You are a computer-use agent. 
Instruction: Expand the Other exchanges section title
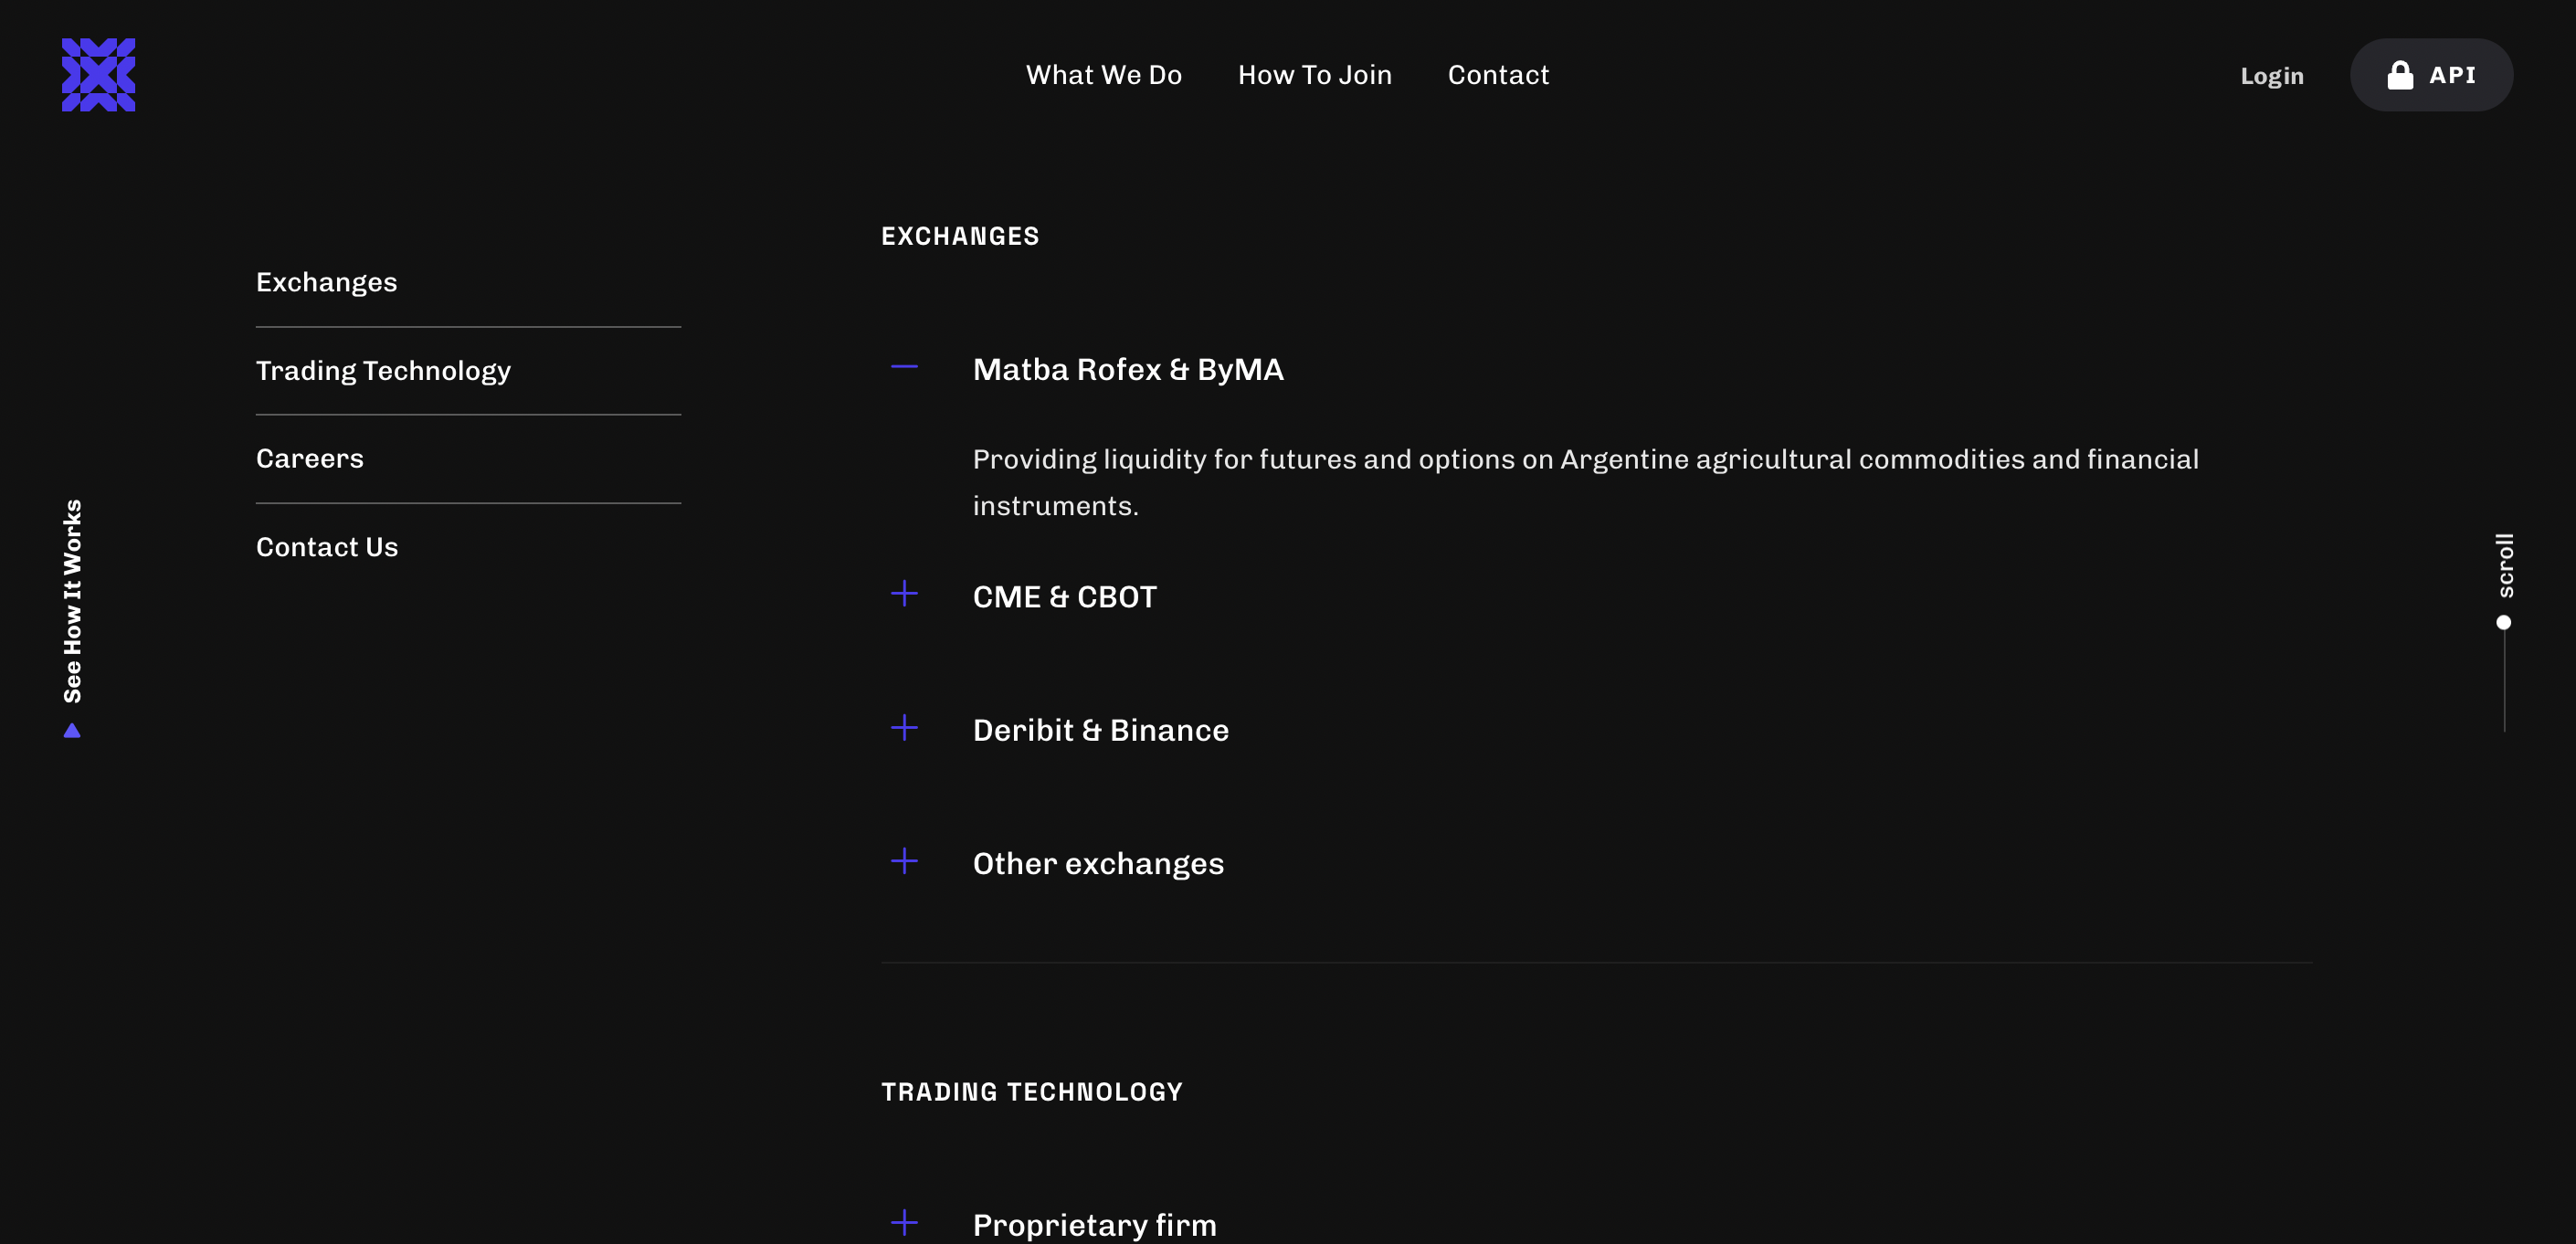point(1097,863)
